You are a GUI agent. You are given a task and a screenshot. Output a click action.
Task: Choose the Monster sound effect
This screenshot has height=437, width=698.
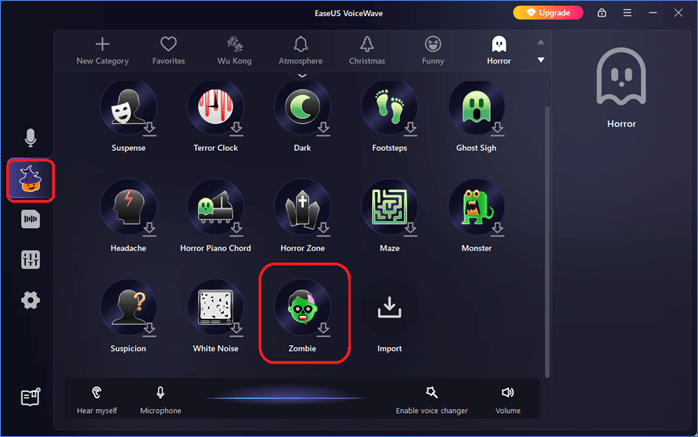476,209
